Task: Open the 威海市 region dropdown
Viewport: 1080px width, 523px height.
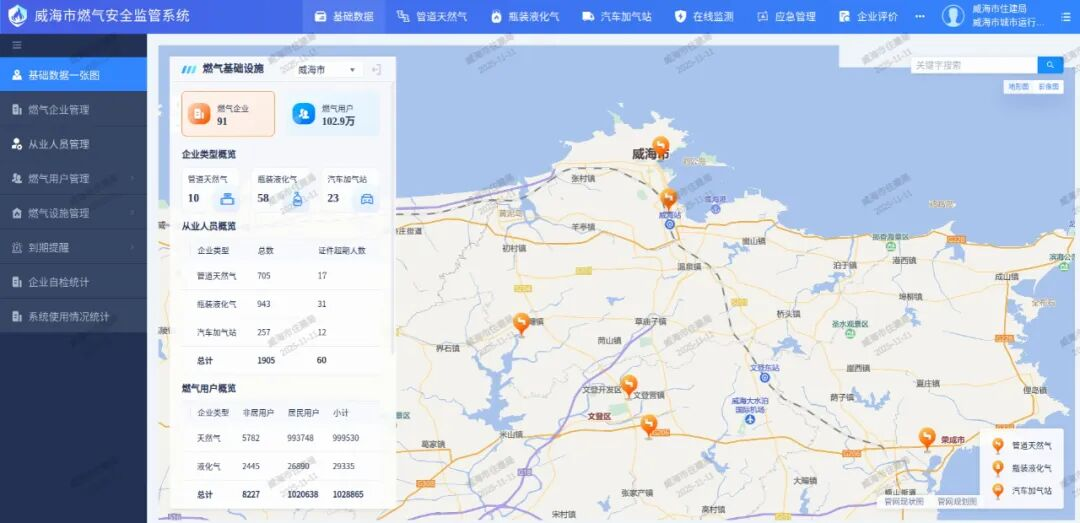Action: click(x=328, y=70)
